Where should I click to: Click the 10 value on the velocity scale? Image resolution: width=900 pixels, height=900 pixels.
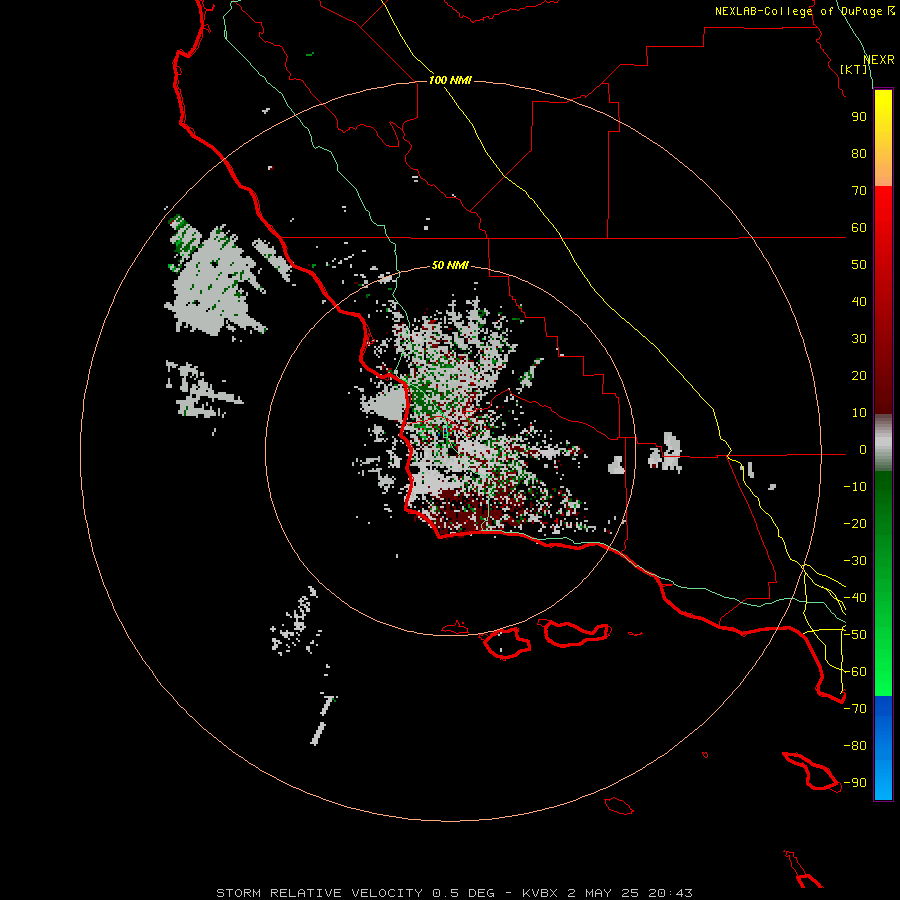coord(859,413)
